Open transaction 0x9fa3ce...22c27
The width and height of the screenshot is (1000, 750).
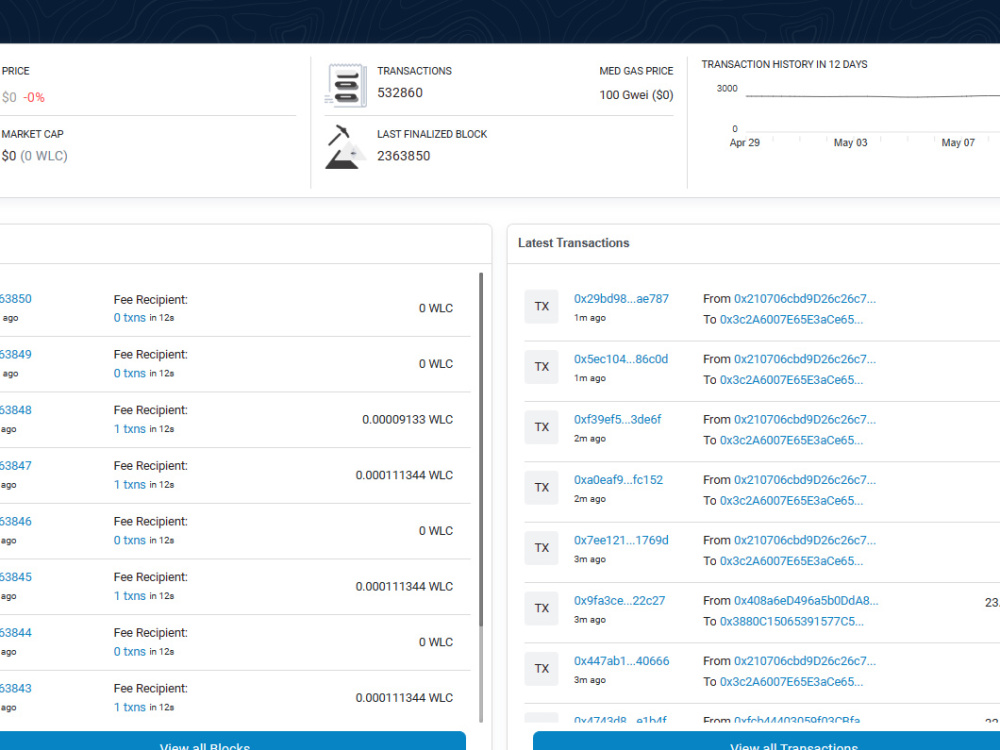tap(619, 601)
